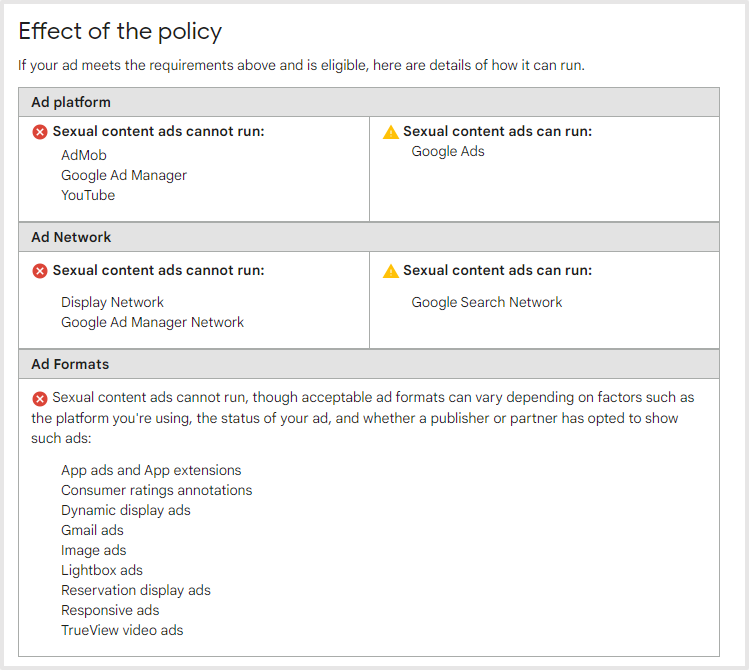Click the red X icon in the Ad Formats section
The width and height of the screenshot is (749, 670).
pyautogui.click(x=40, y=398)
